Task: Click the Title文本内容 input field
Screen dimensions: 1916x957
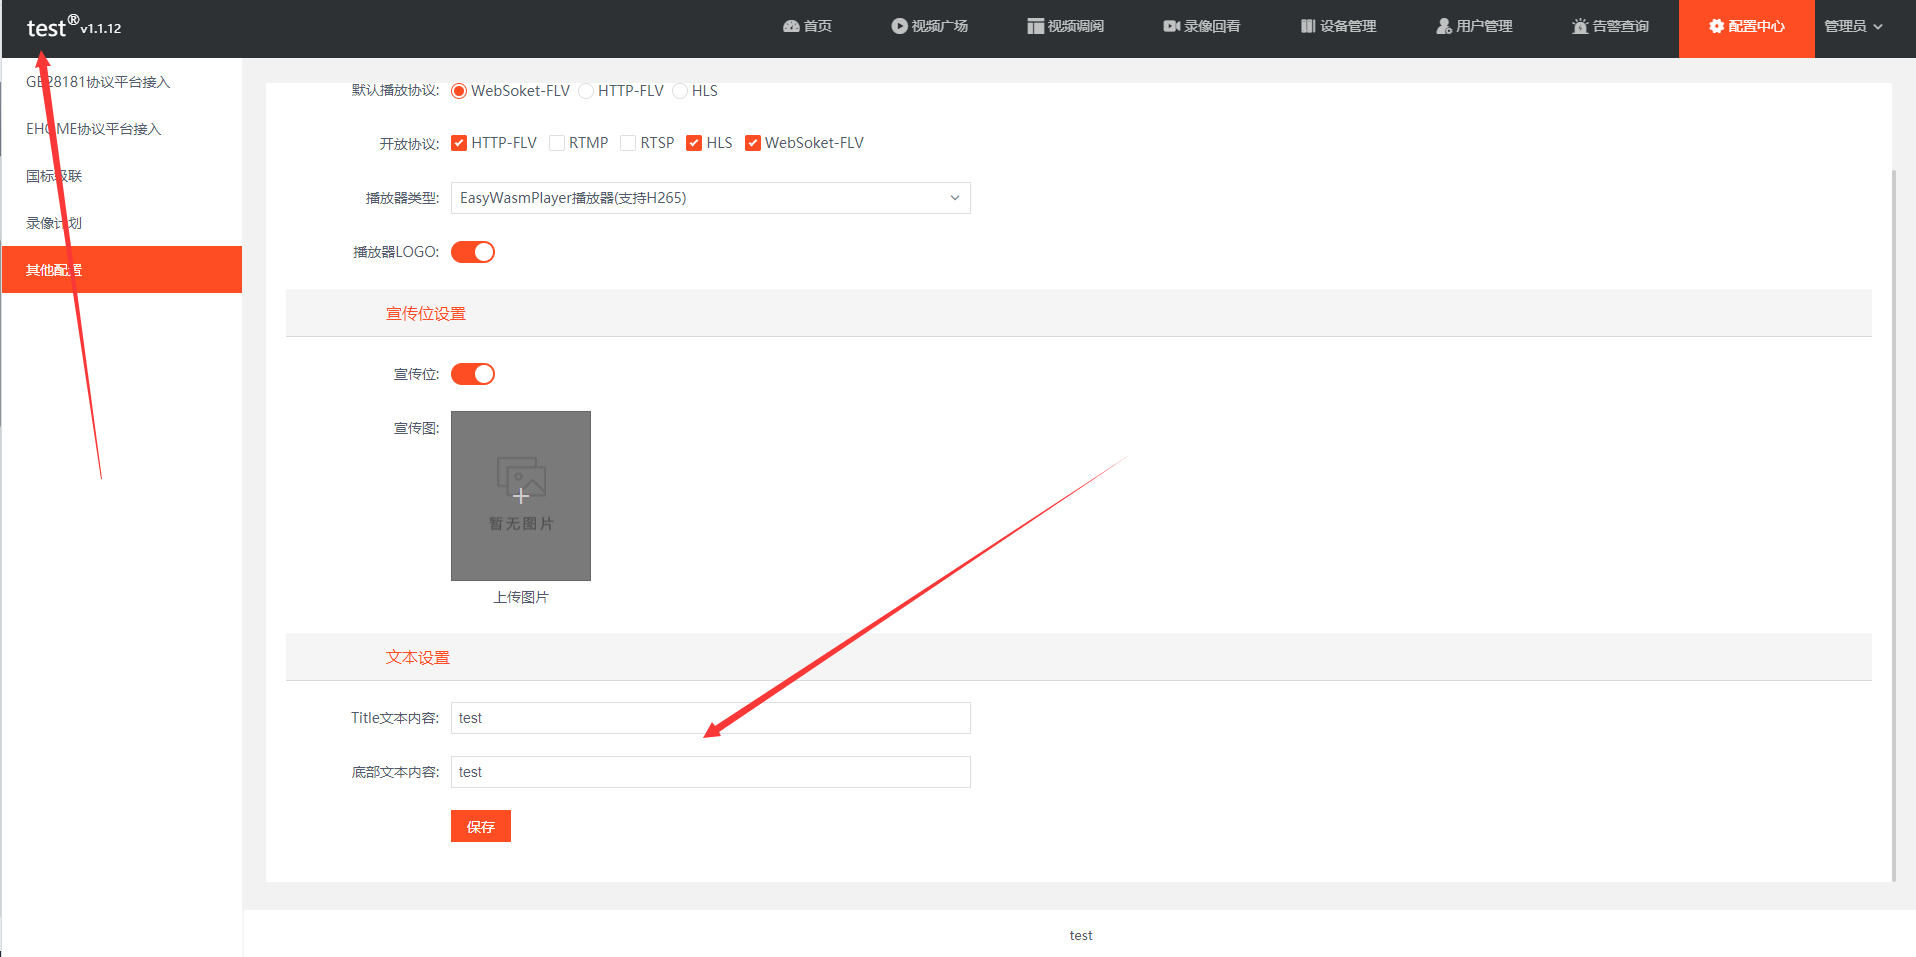Action: tap(710, 718)
